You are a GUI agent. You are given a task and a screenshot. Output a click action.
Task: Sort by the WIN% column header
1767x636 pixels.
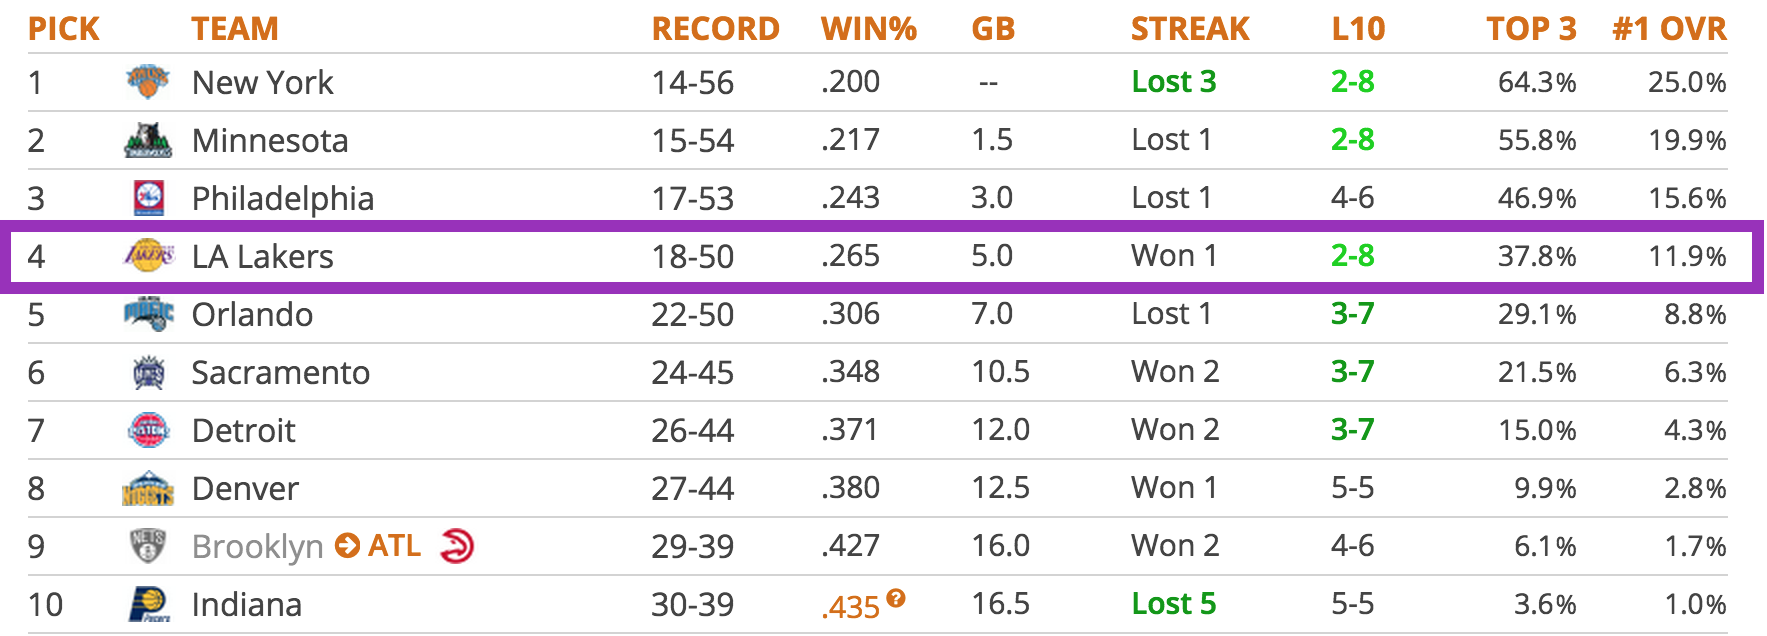pyautogui.click(x=868, y=29)
